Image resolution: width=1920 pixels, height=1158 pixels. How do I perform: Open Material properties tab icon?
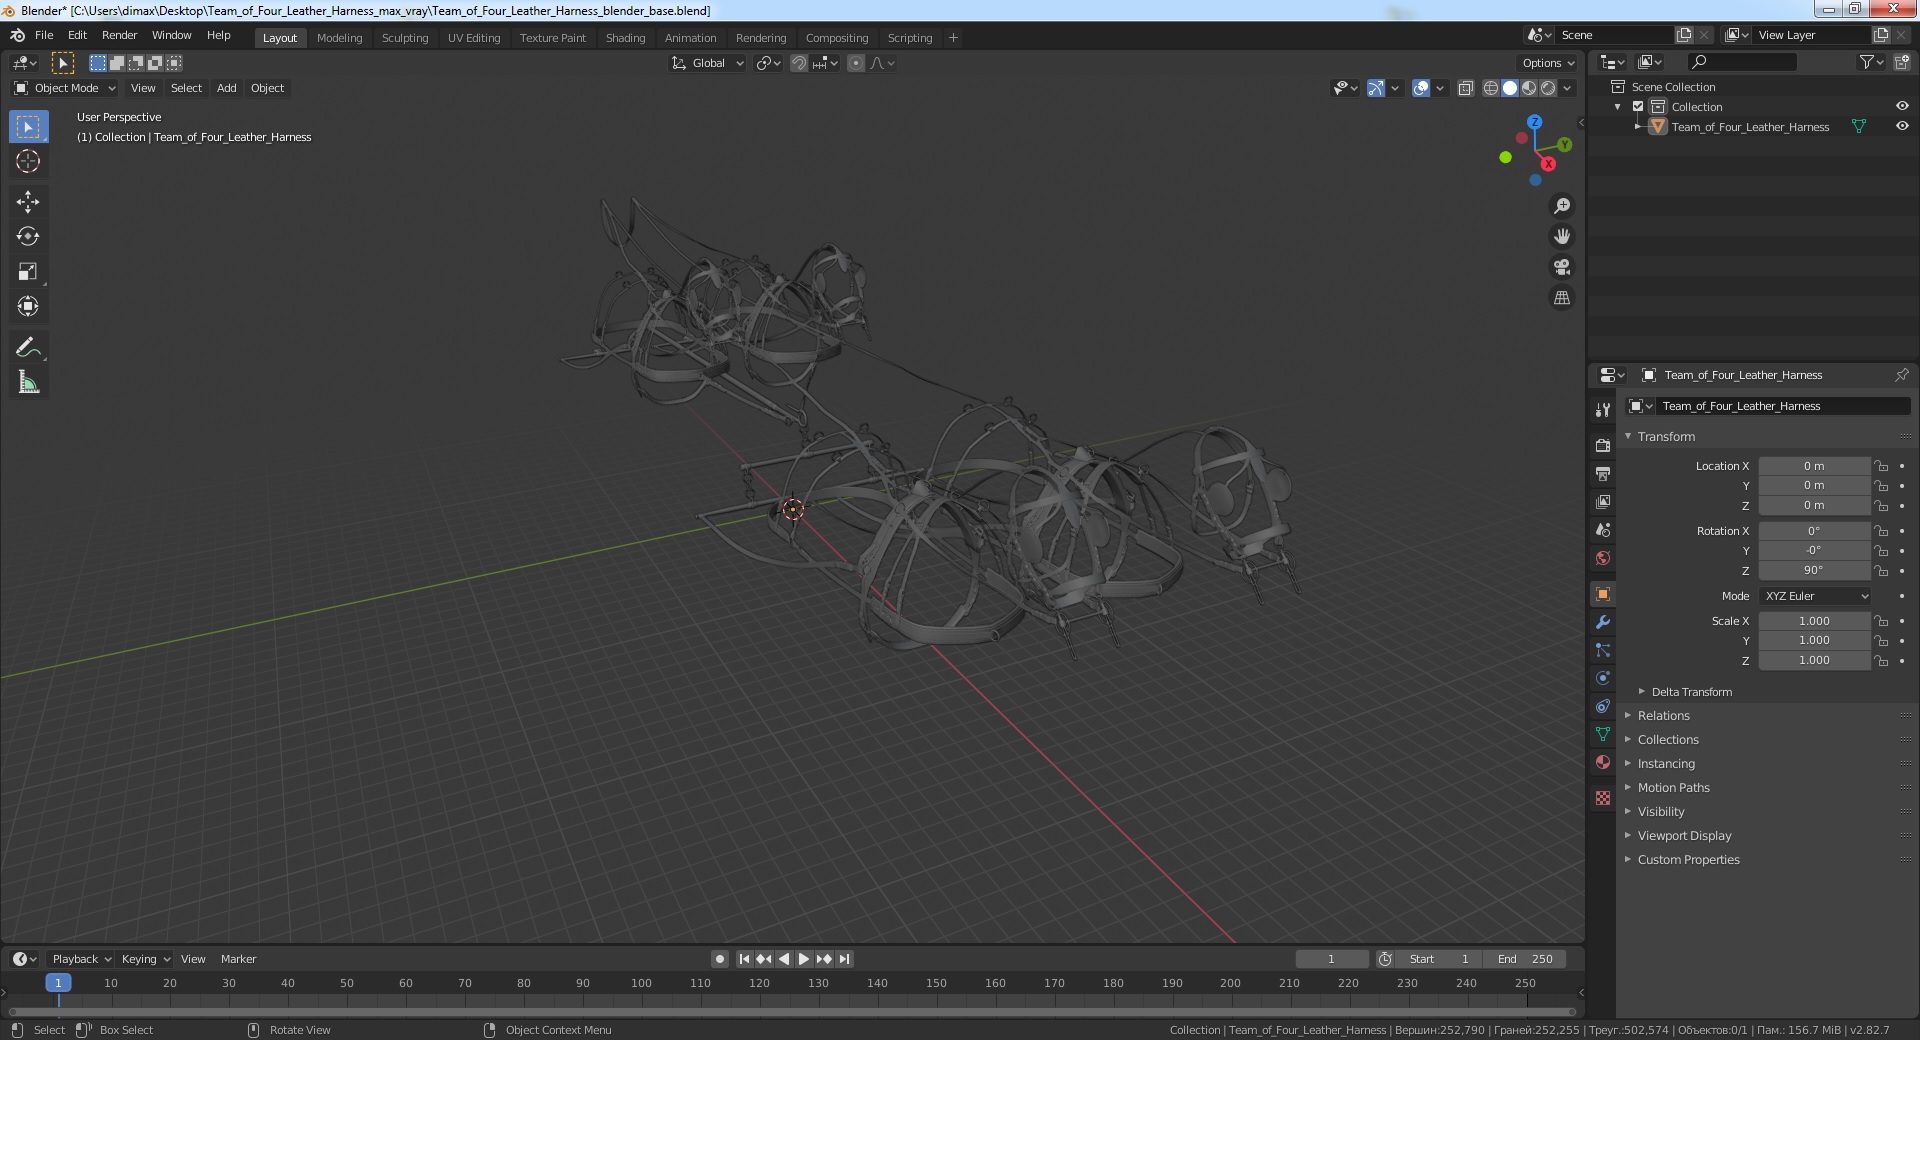(x=1603, y=762)
